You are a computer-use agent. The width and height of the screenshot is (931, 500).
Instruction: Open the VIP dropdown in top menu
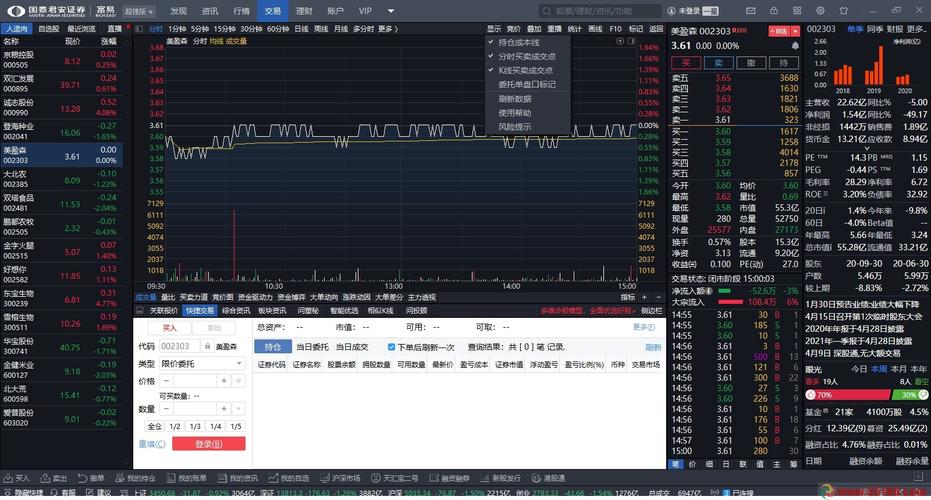[x=369, y=11]
